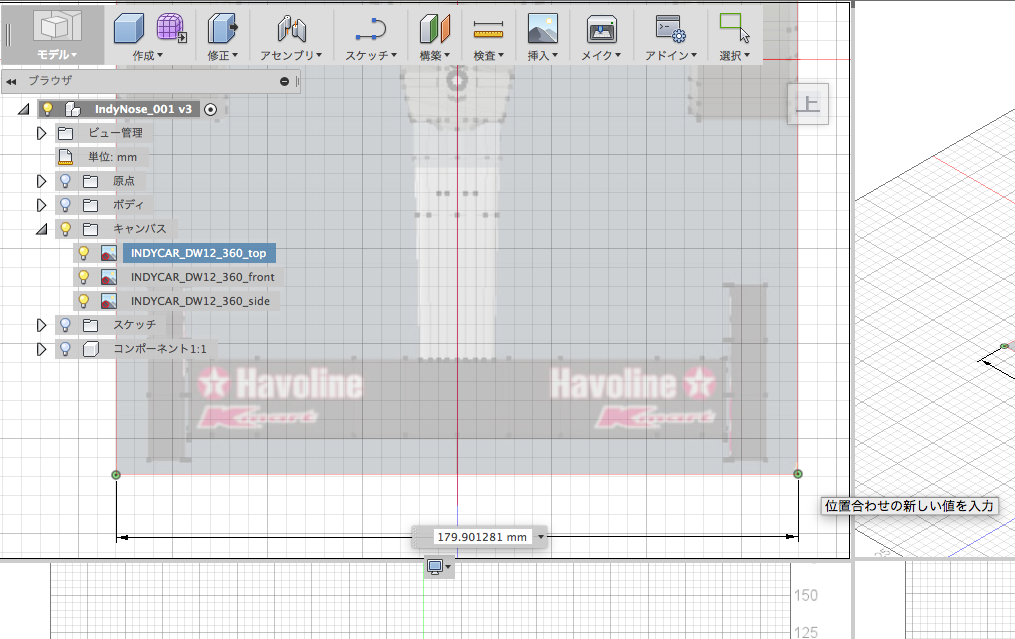The height and width of the screenshot is (639, 1015).
Task: Click the スケッチ folder icon
Action: 90,325
